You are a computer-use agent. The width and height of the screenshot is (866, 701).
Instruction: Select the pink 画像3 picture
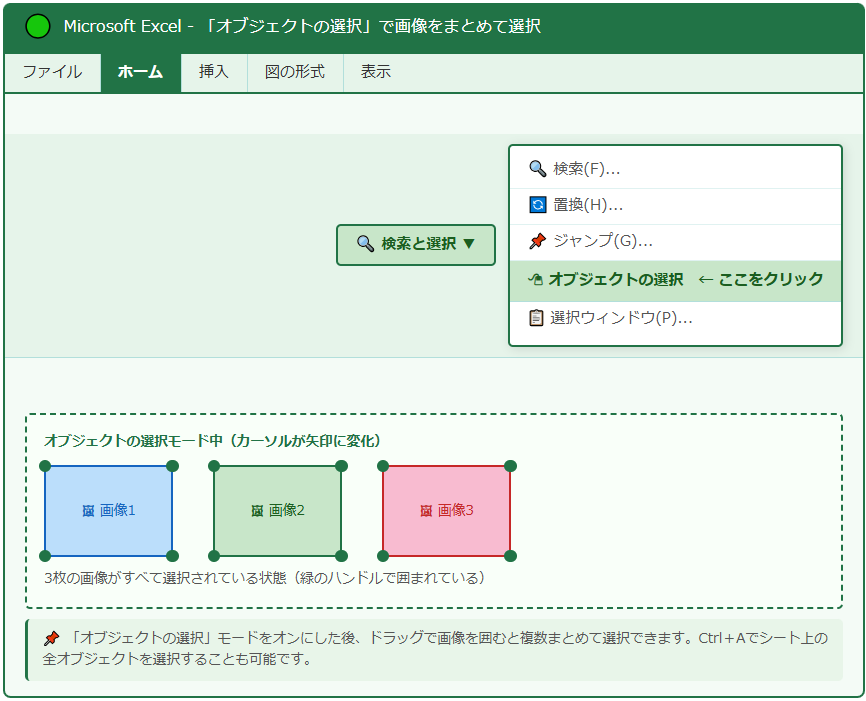tap(446, 511)
